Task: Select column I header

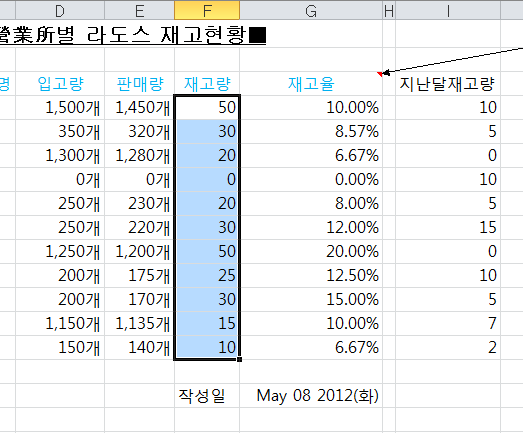Action: point(448,11)
